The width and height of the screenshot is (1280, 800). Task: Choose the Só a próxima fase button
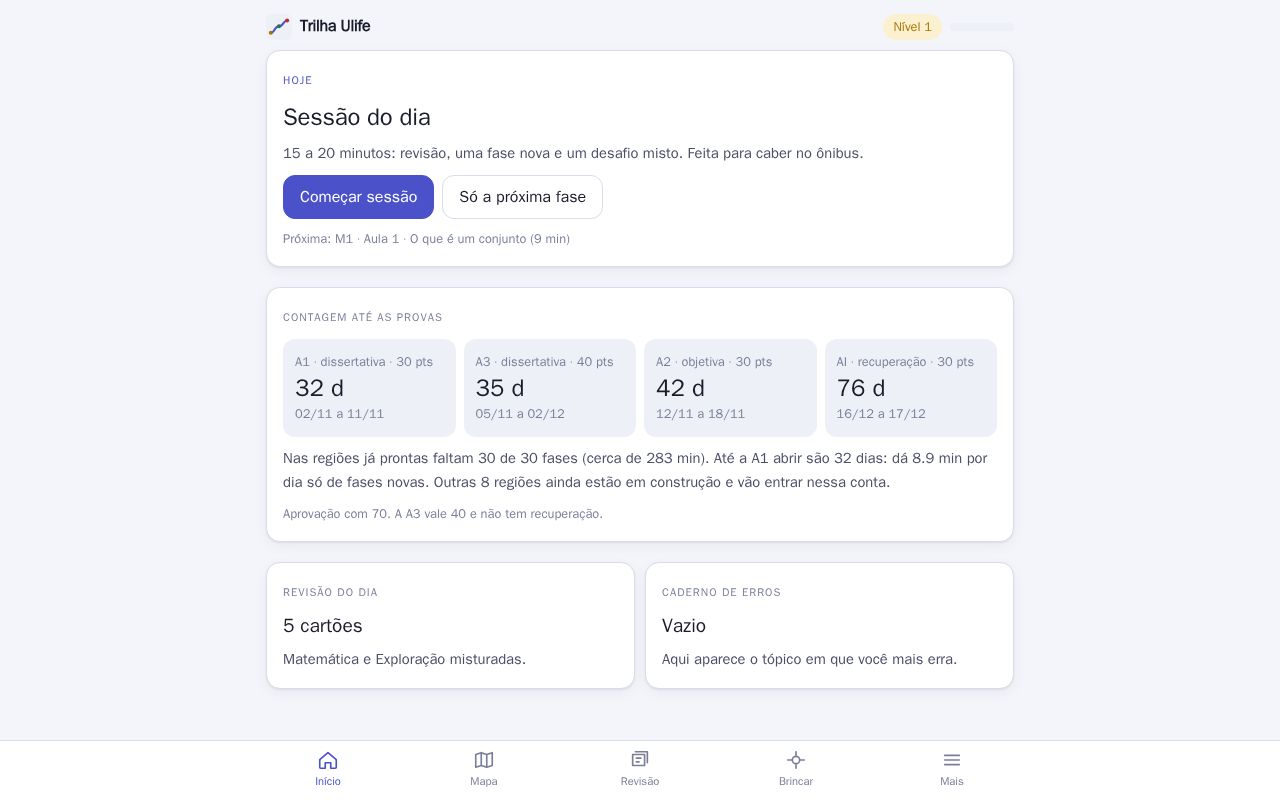point(522,197)
